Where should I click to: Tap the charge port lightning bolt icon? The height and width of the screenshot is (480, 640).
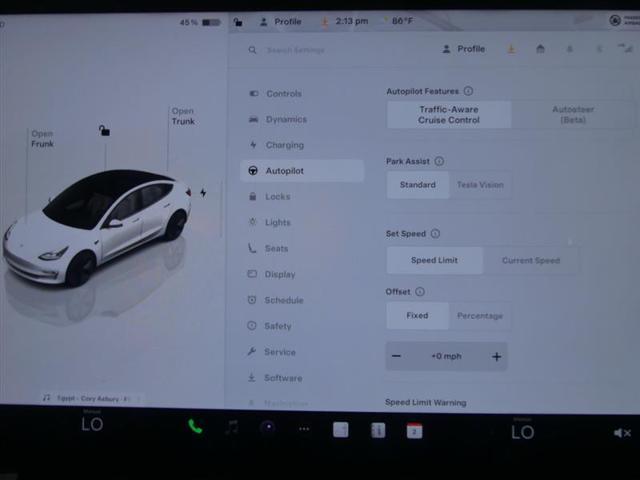click(203, 193)
